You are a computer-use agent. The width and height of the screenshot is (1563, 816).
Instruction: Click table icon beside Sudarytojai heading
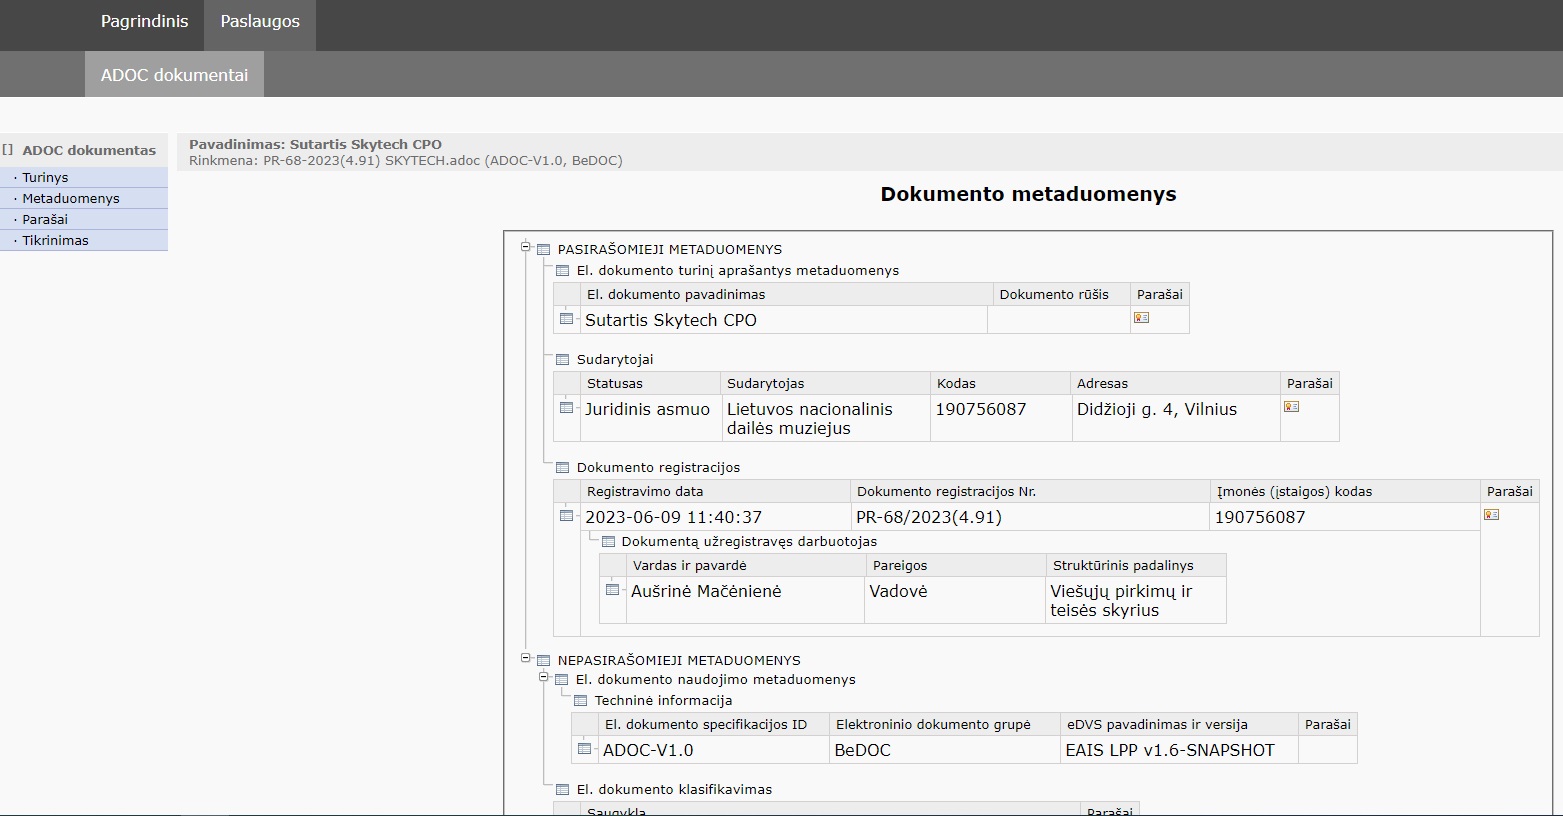click(x=562, y=360)
